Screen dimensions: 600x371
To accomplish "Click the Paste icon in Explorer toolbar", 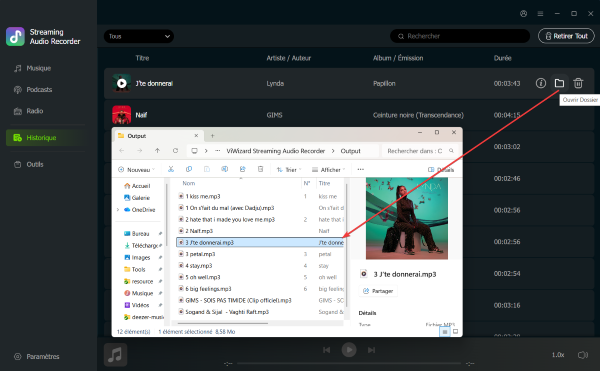I will click(x=207, y=169).
